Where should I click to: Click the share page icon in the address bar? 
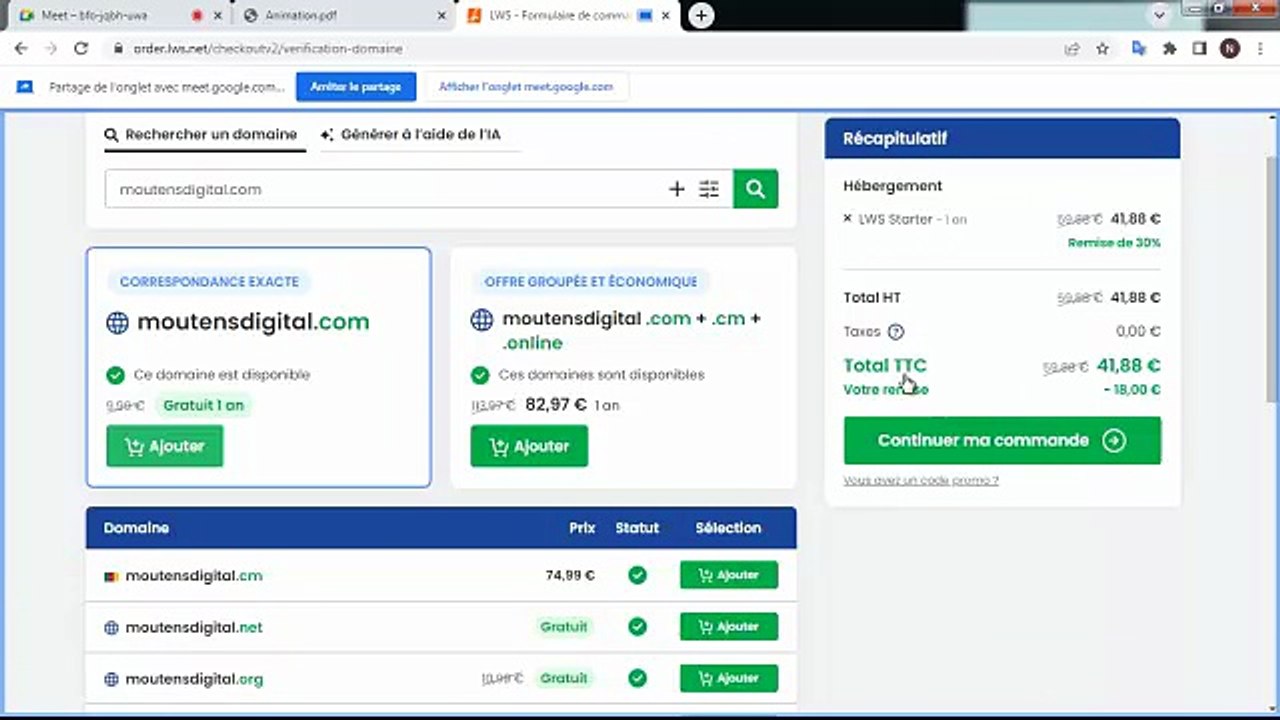1072,48
